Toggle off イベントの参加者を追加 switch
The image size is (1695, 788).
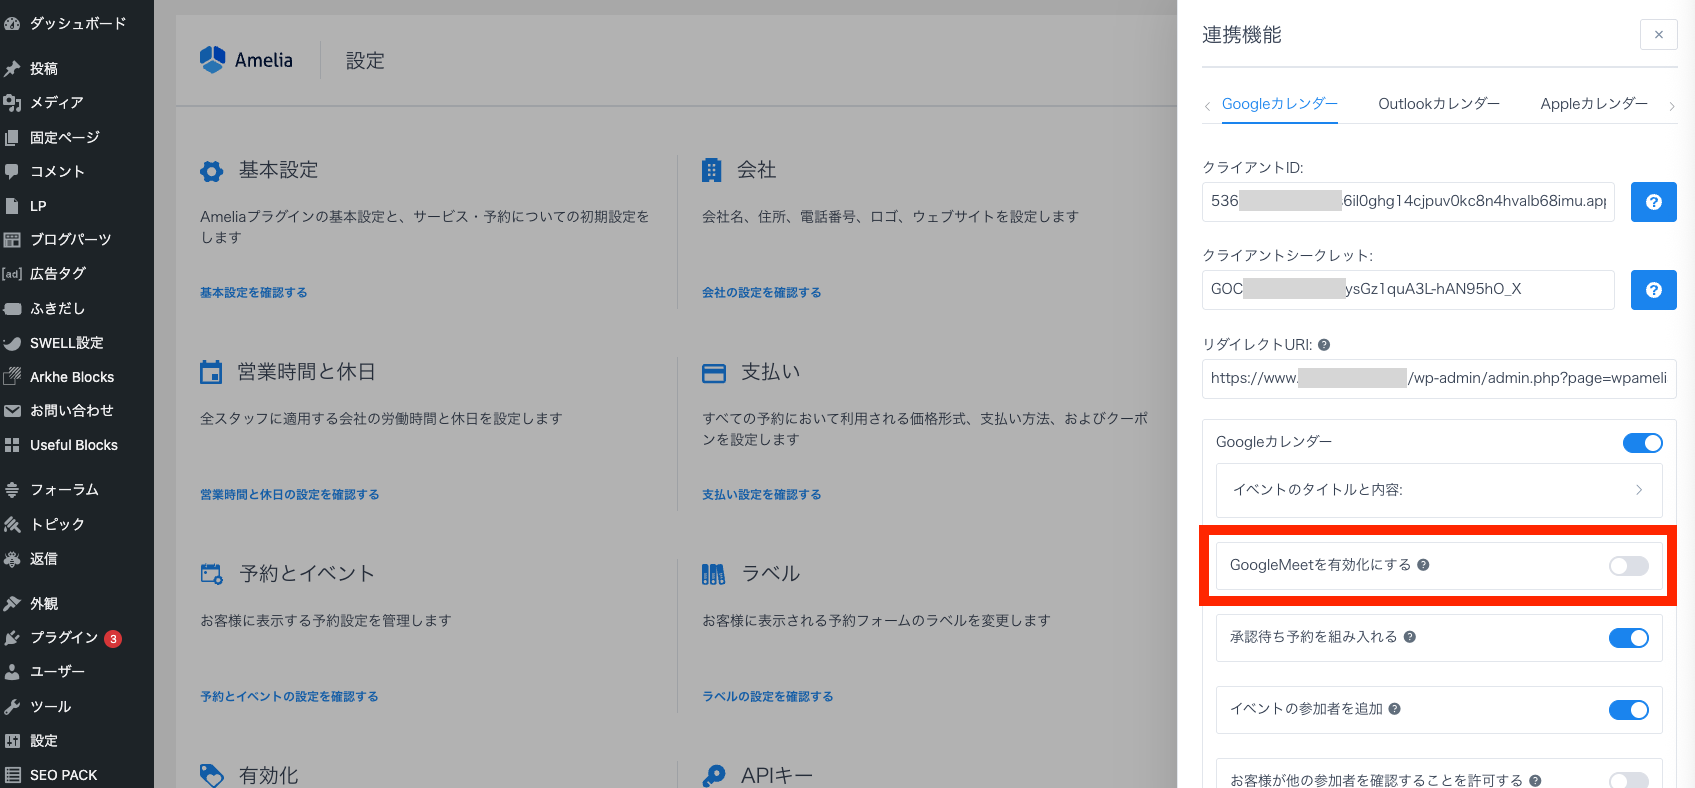(1628, 710)
